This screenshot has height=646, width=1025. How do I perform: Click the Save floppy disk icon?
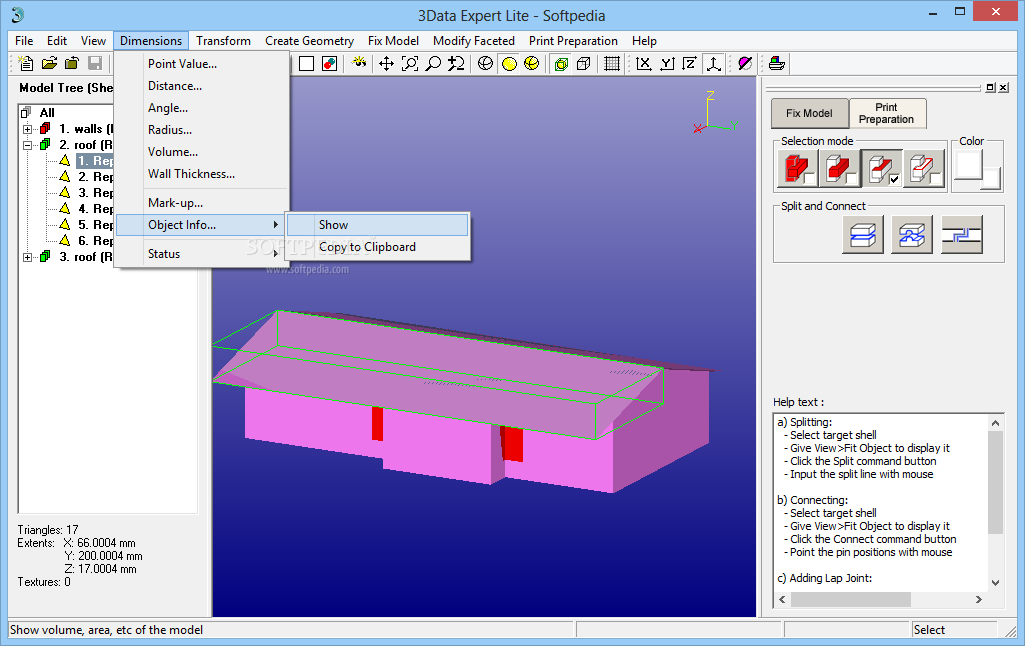pos(95,63)
